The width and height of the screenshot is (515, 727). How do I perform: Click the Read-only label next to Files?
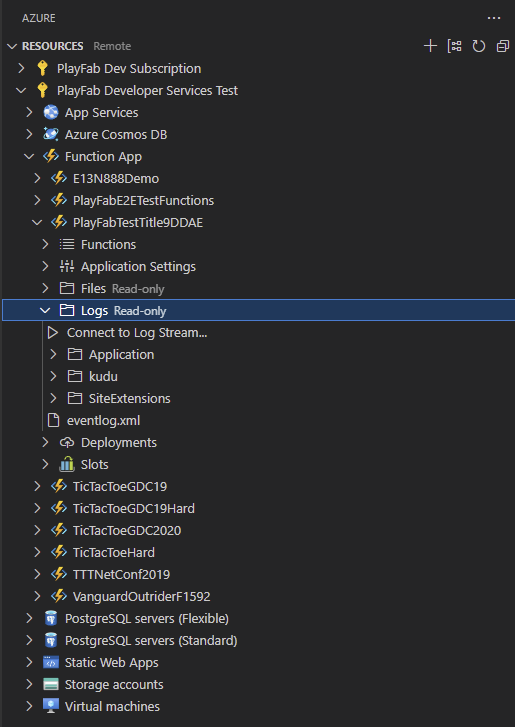click(138, 289)
